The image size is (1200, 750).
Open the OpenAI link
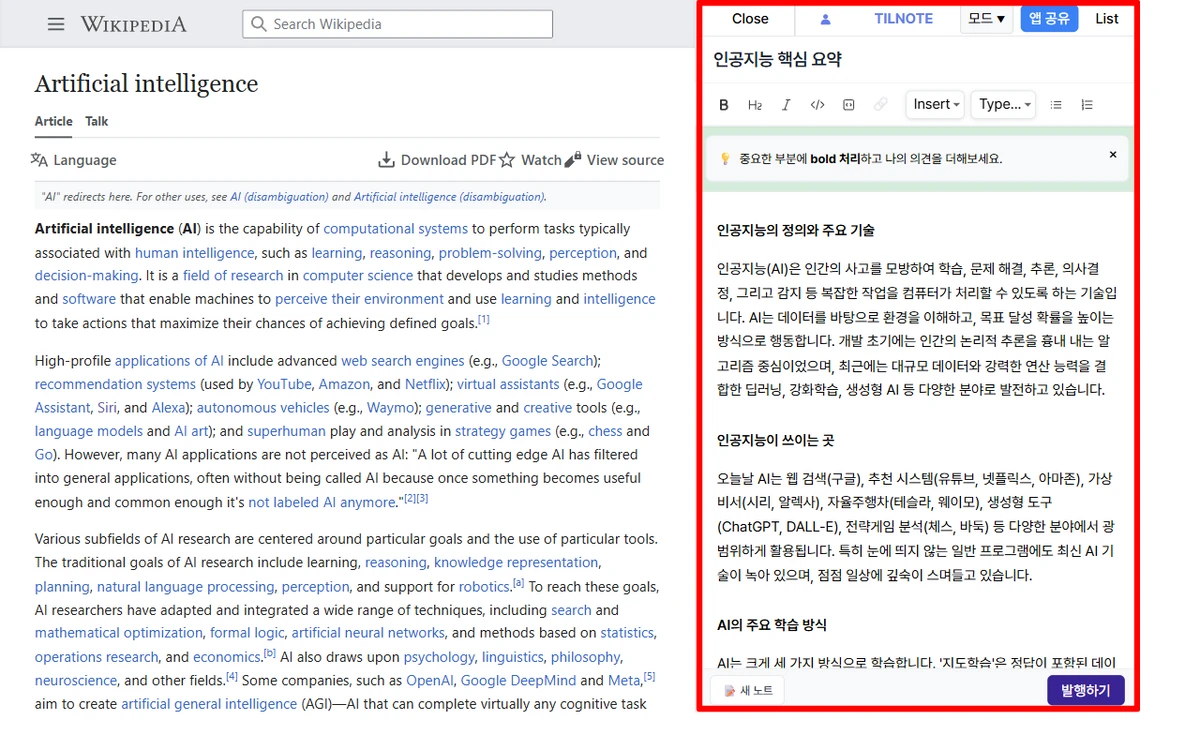(430, 680)
